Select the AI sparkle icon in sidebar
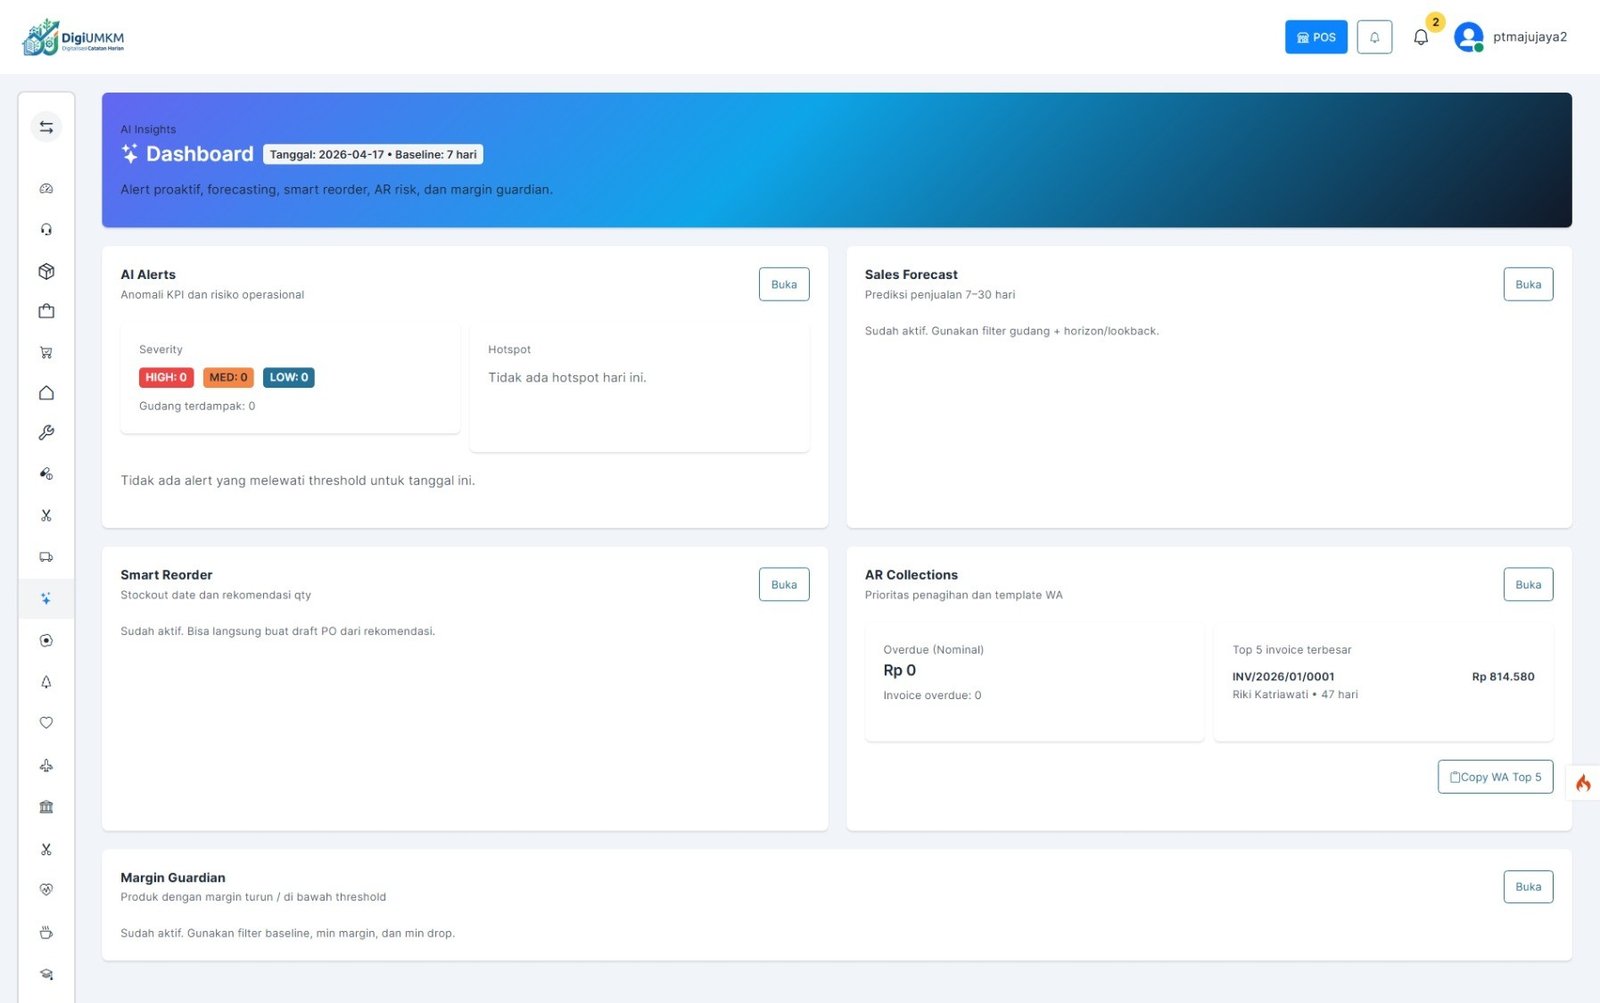Viewport: 1600px width, 1003px height. pyautogui.click(x=46, y=598)
